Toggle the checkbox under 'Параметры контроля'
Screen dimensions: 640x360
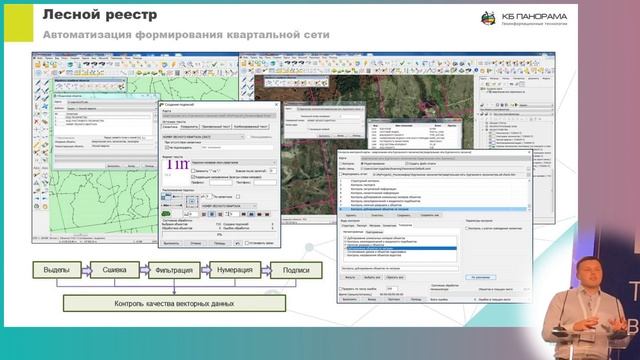tap(467, 229)
